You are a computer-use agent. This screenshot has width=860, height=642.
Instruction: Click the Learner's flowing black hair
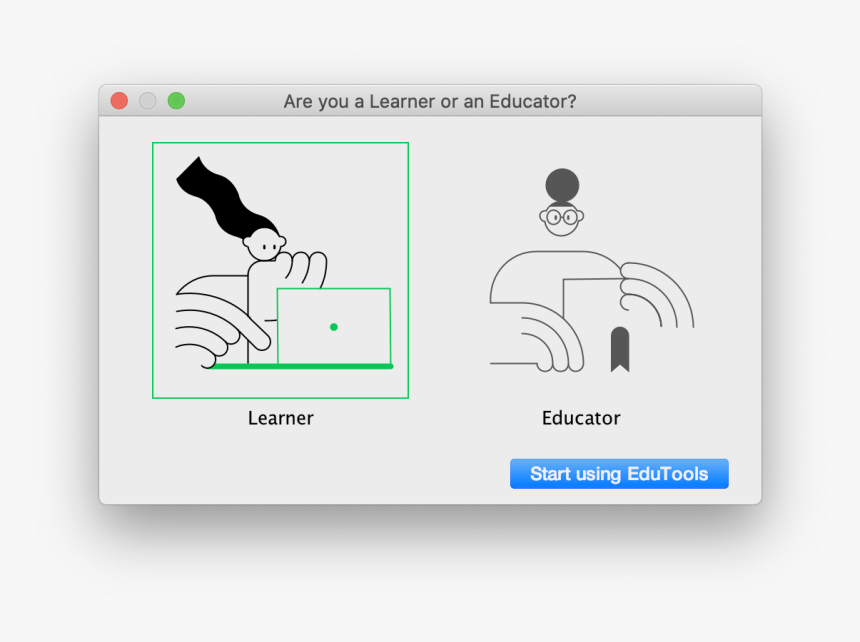[x=219, y=198]
